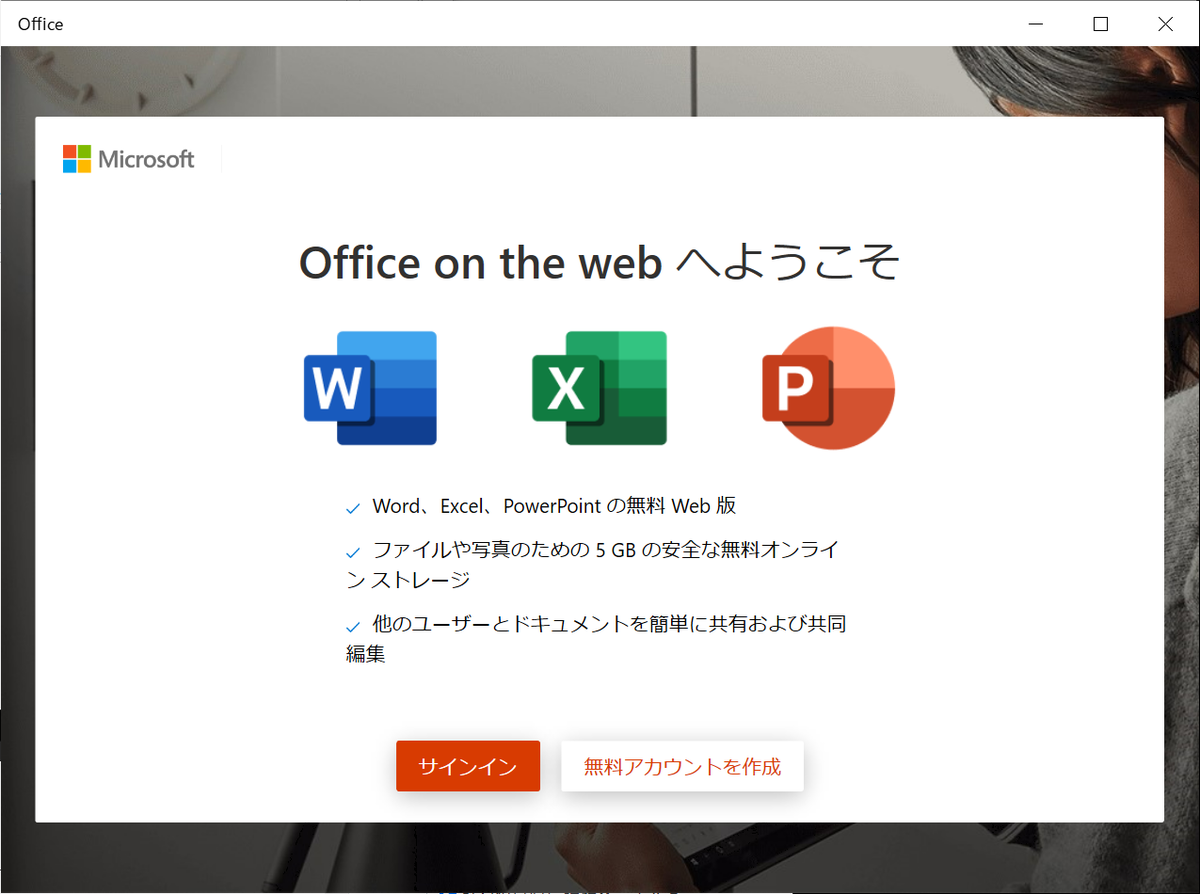Click the Microsoft wordmark text
Viewport: 1200px width, 894px height.
(145, 159)
